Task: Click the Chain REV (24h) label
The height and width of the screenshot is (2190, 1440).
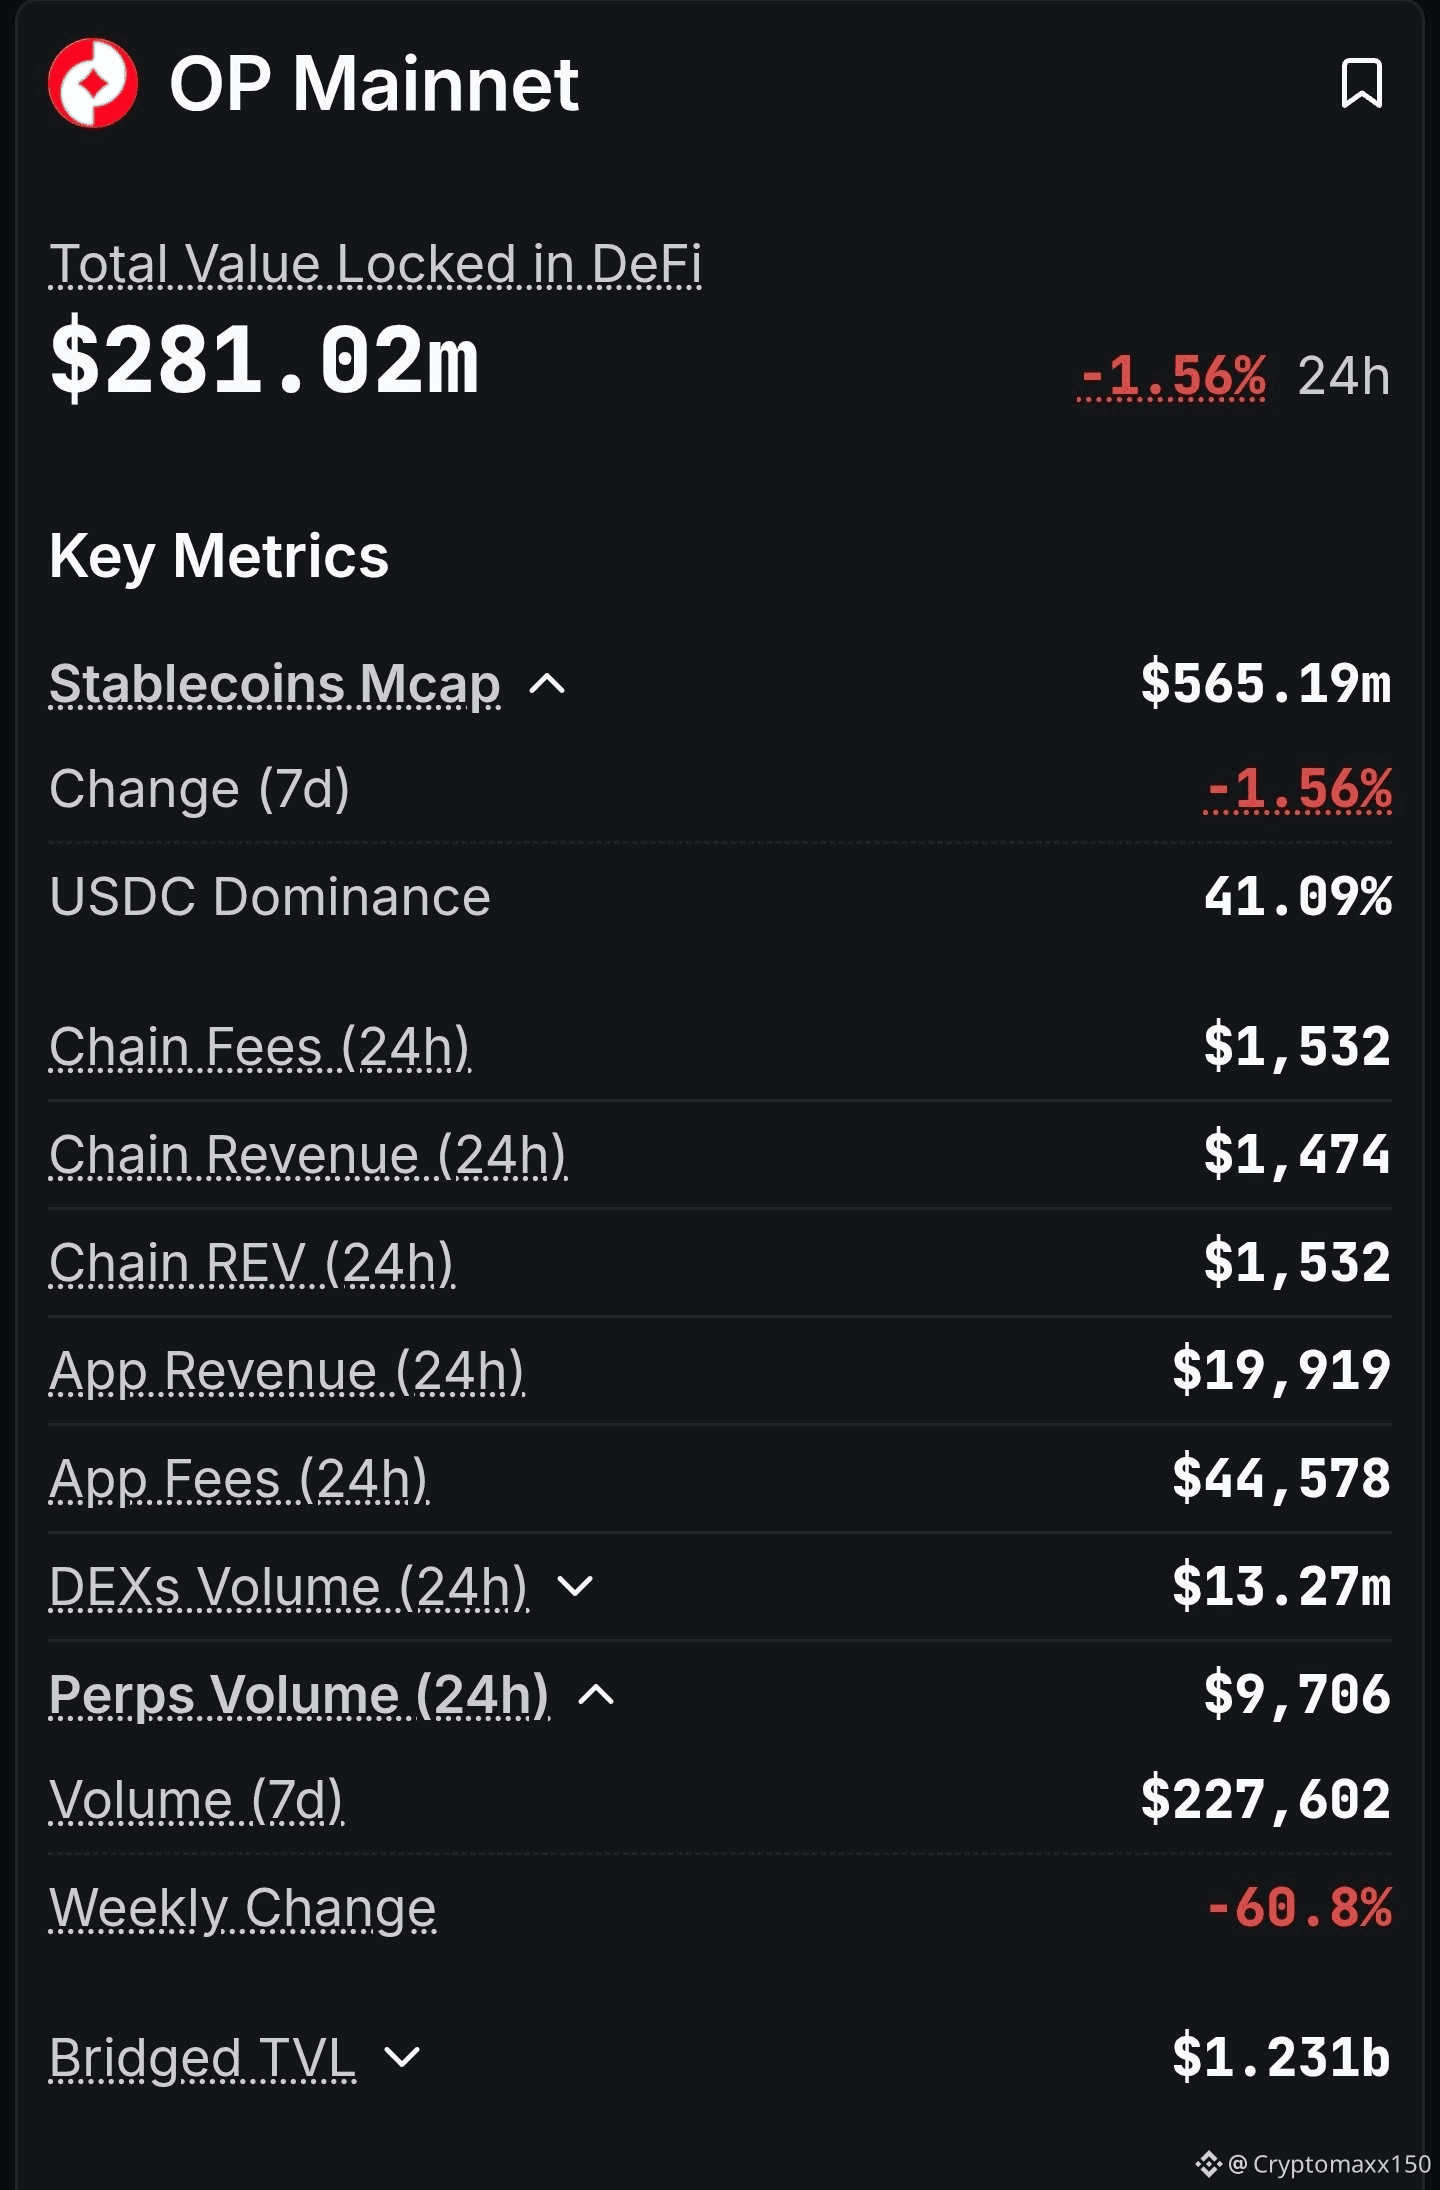Action: coord(252,1263)
